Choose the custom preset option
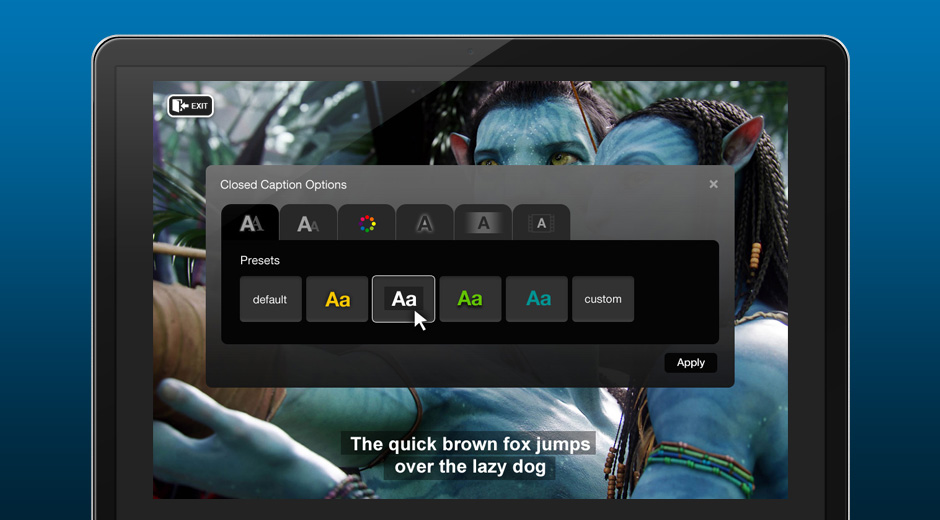940x520 pixels. (x=603, y=299)
